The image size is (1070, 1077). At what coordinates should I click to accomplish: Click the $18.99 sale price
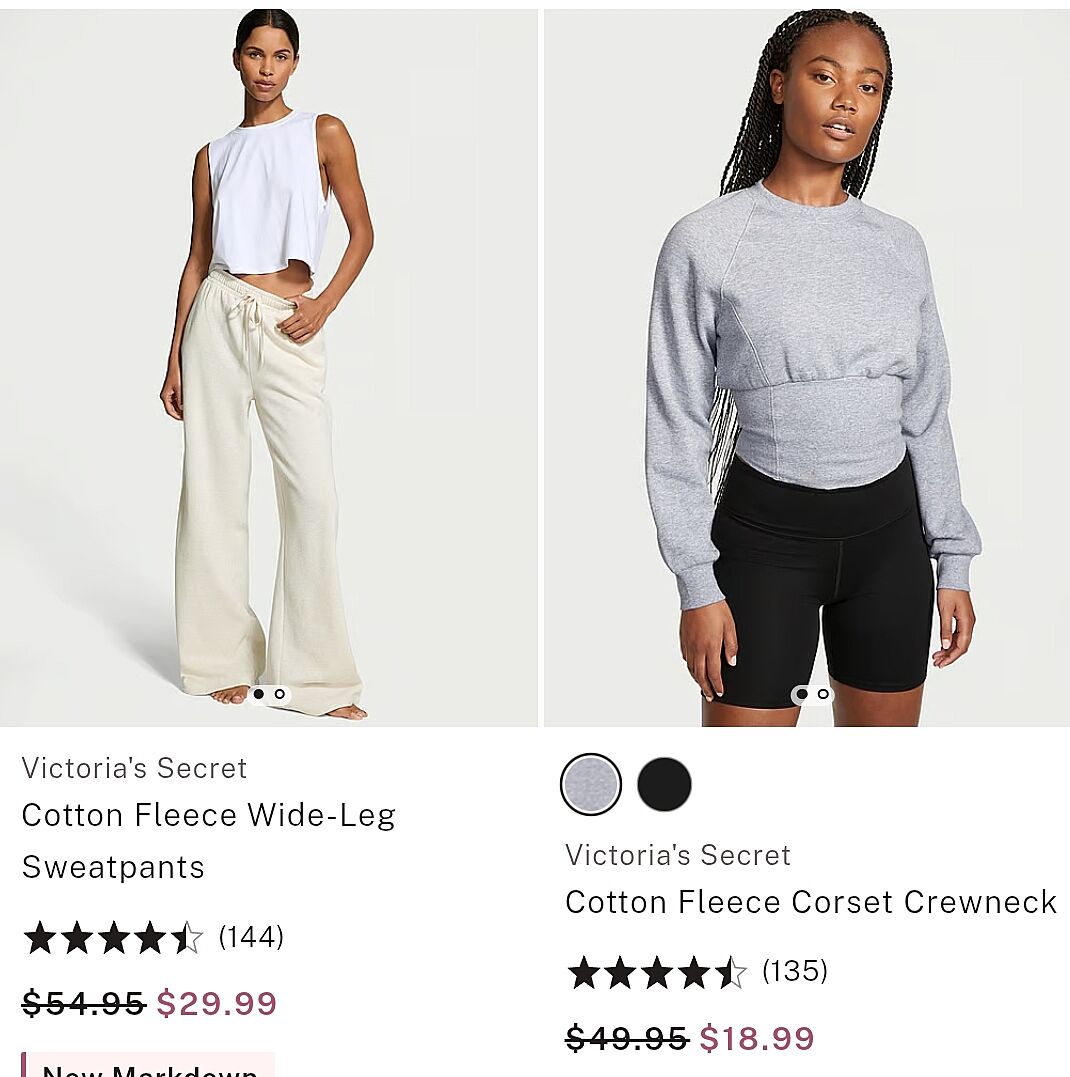(x=757, y=1038)
